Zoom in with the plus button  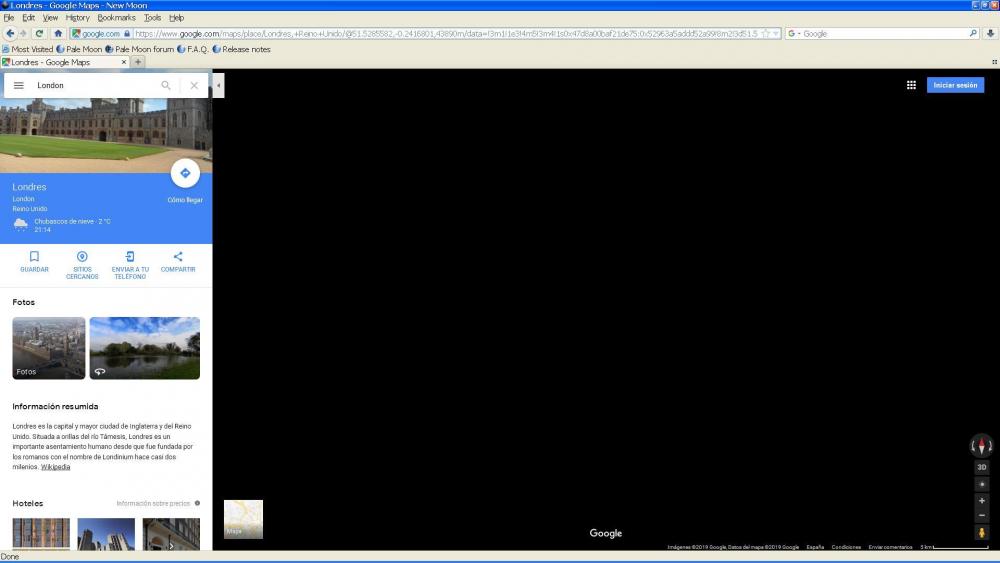pos(982,501)
